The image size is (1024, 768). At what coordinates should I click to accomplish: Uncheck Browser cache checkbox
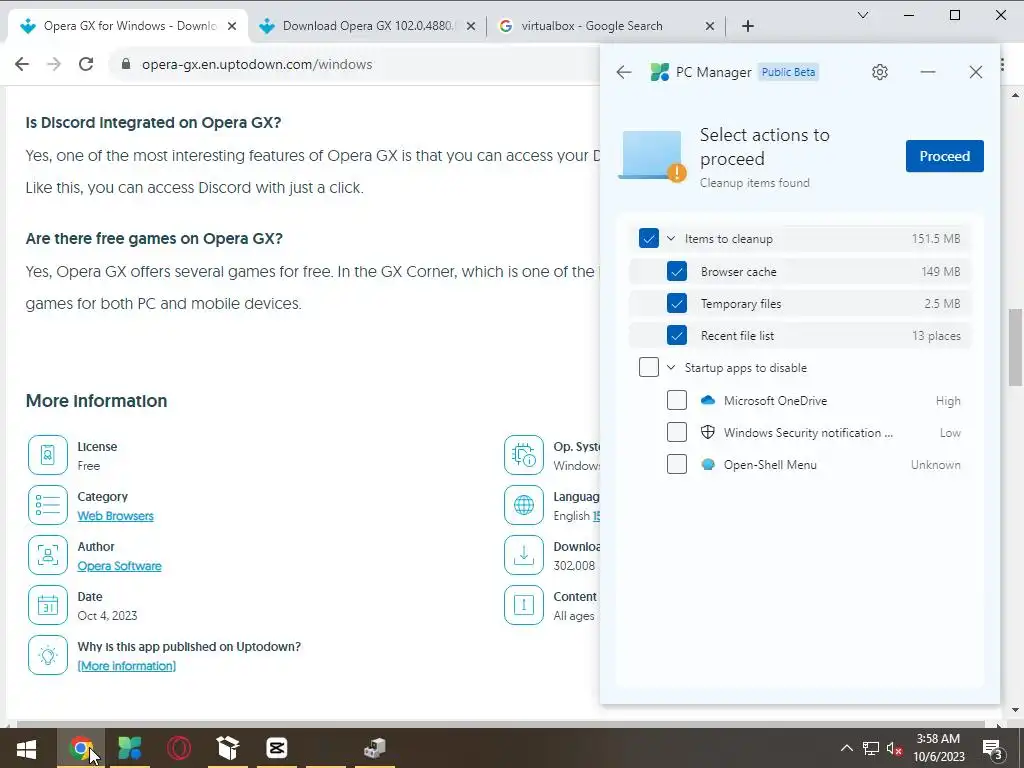tap(677, 271)
